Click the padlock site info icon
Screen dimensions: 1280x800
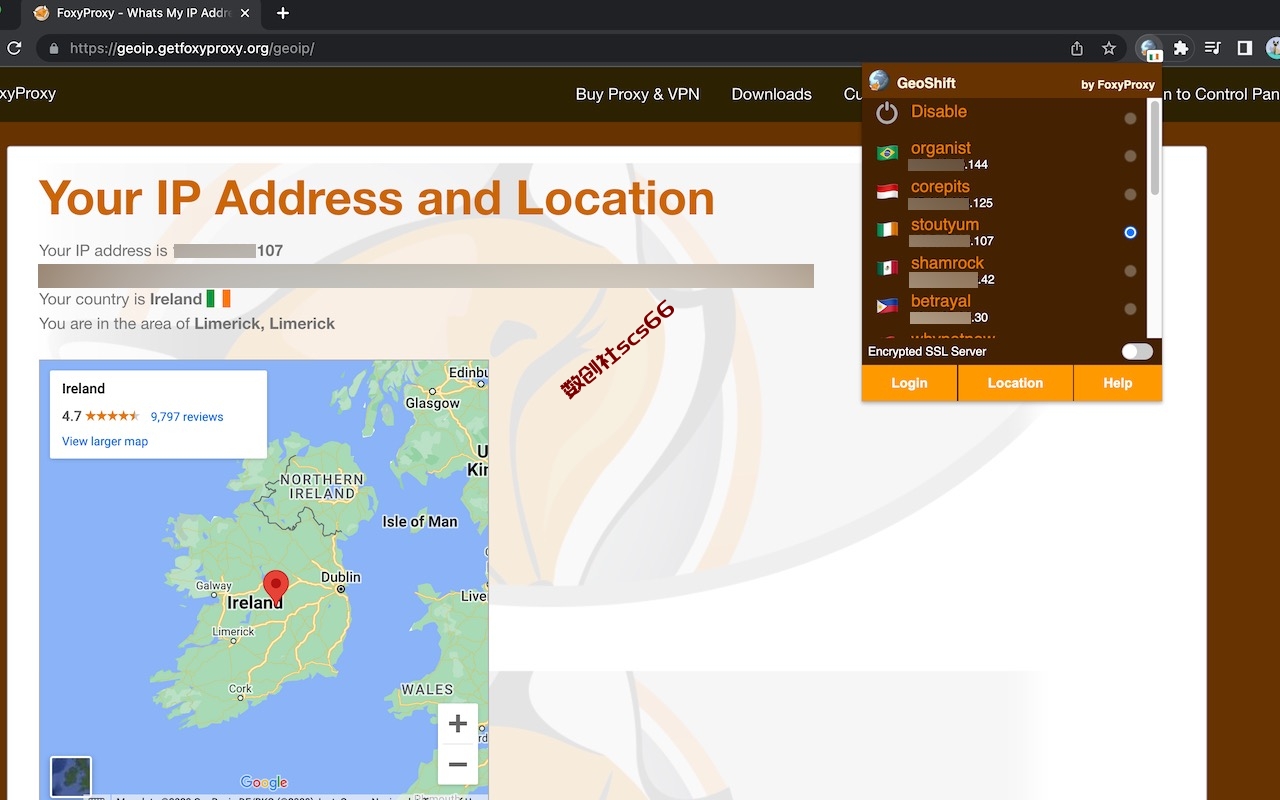pyautogui.click(x=53, y=48)
